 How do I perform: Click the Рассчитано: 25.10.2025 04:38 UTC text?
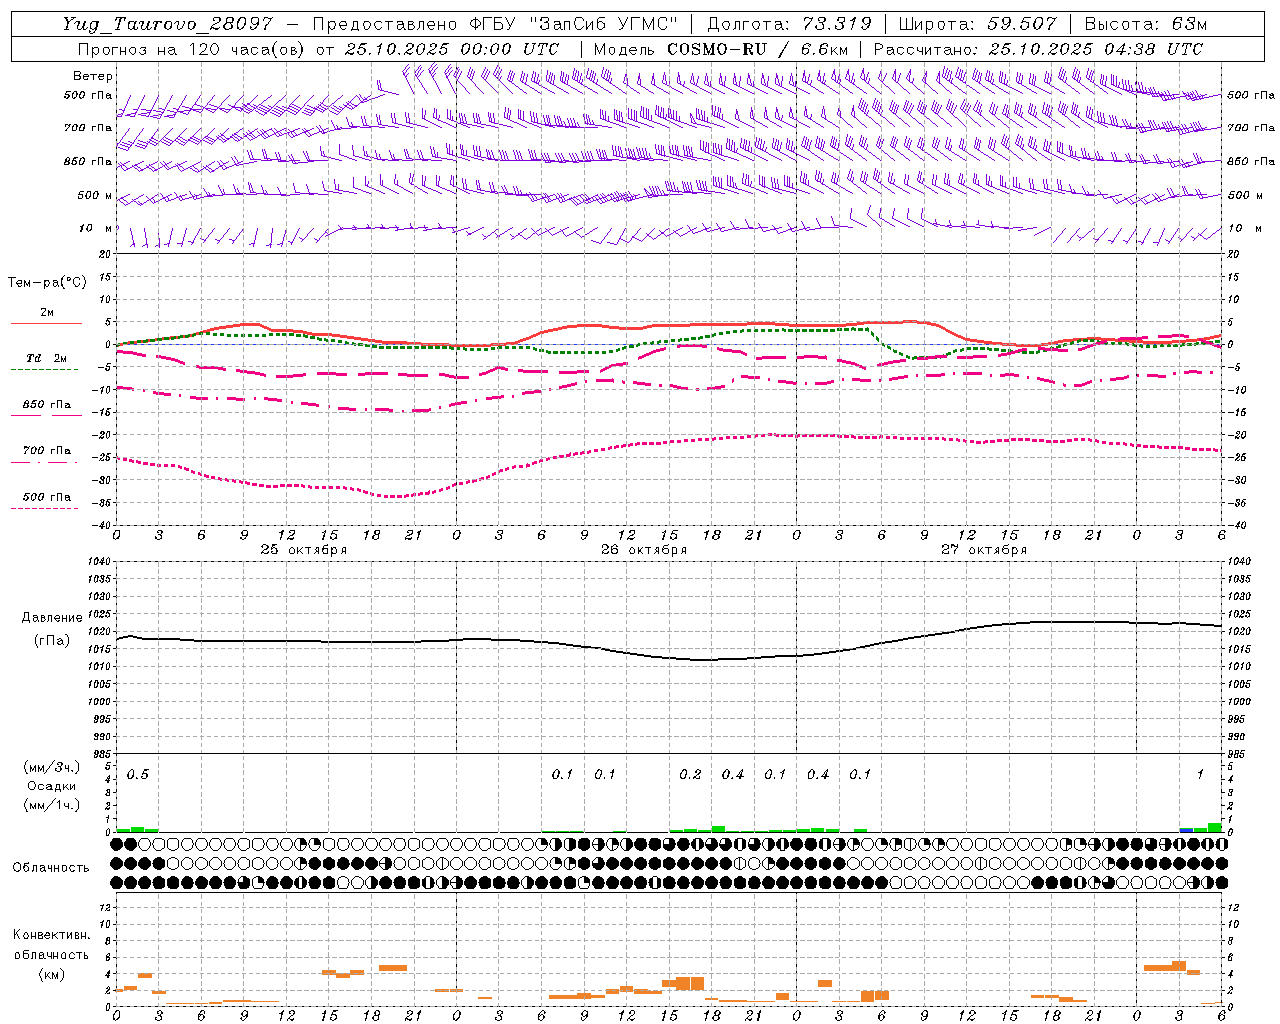[1038, 49]
